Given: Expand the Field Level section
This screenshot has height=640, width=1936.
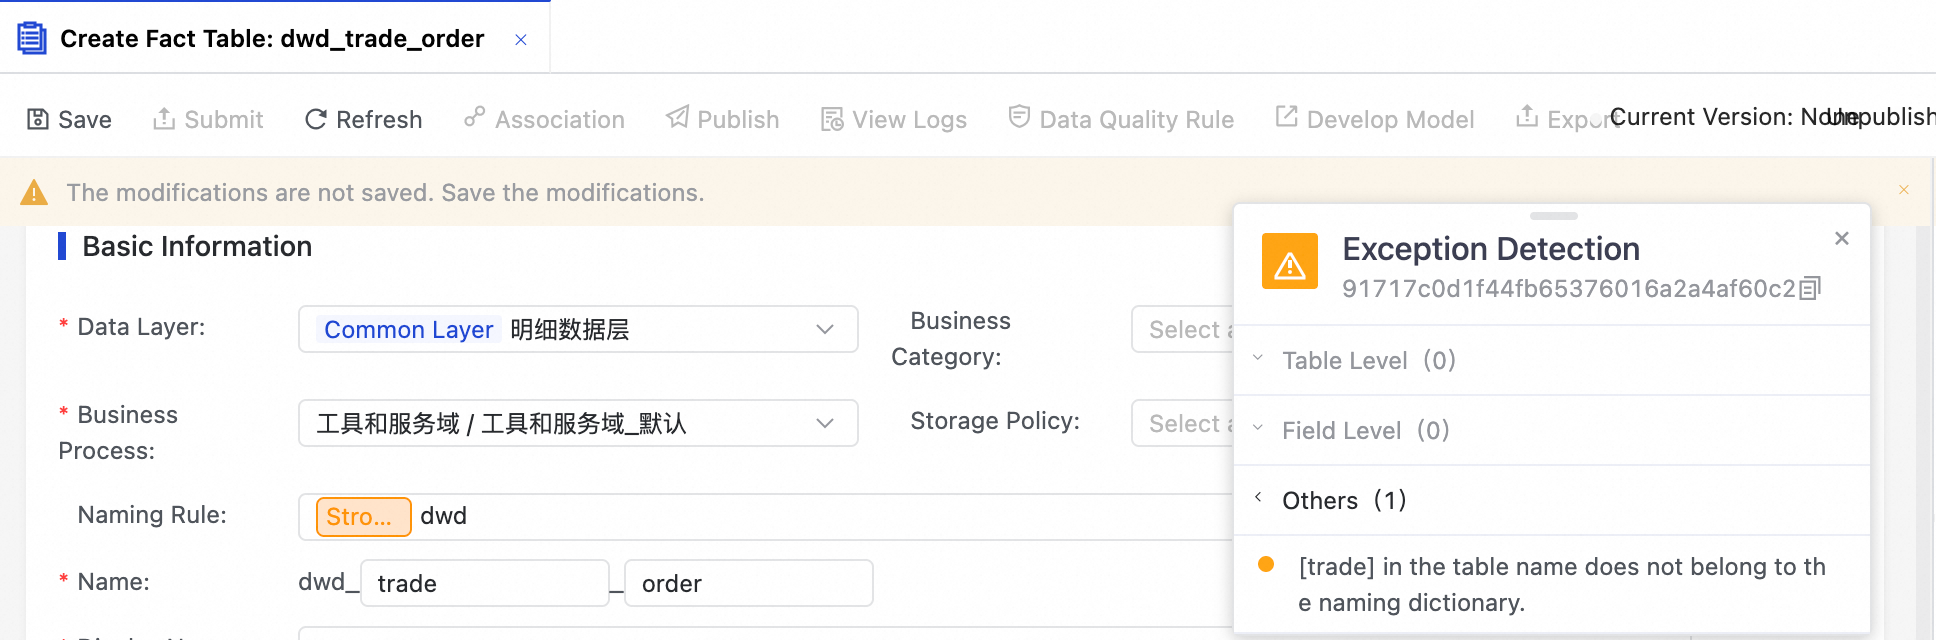Looking at the screenshot, I should tap(1259, 429).
